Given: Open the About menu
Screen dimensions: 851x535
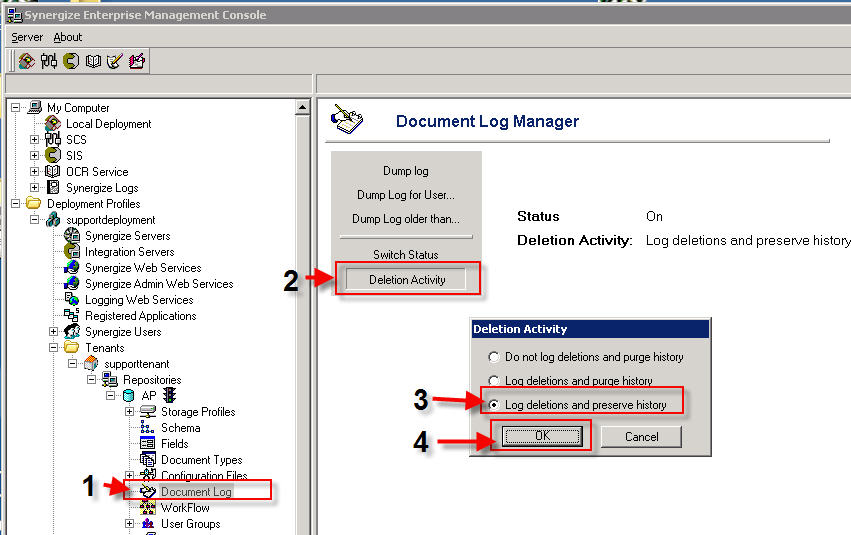Looking at the screenshot, I should coord(68,37).
